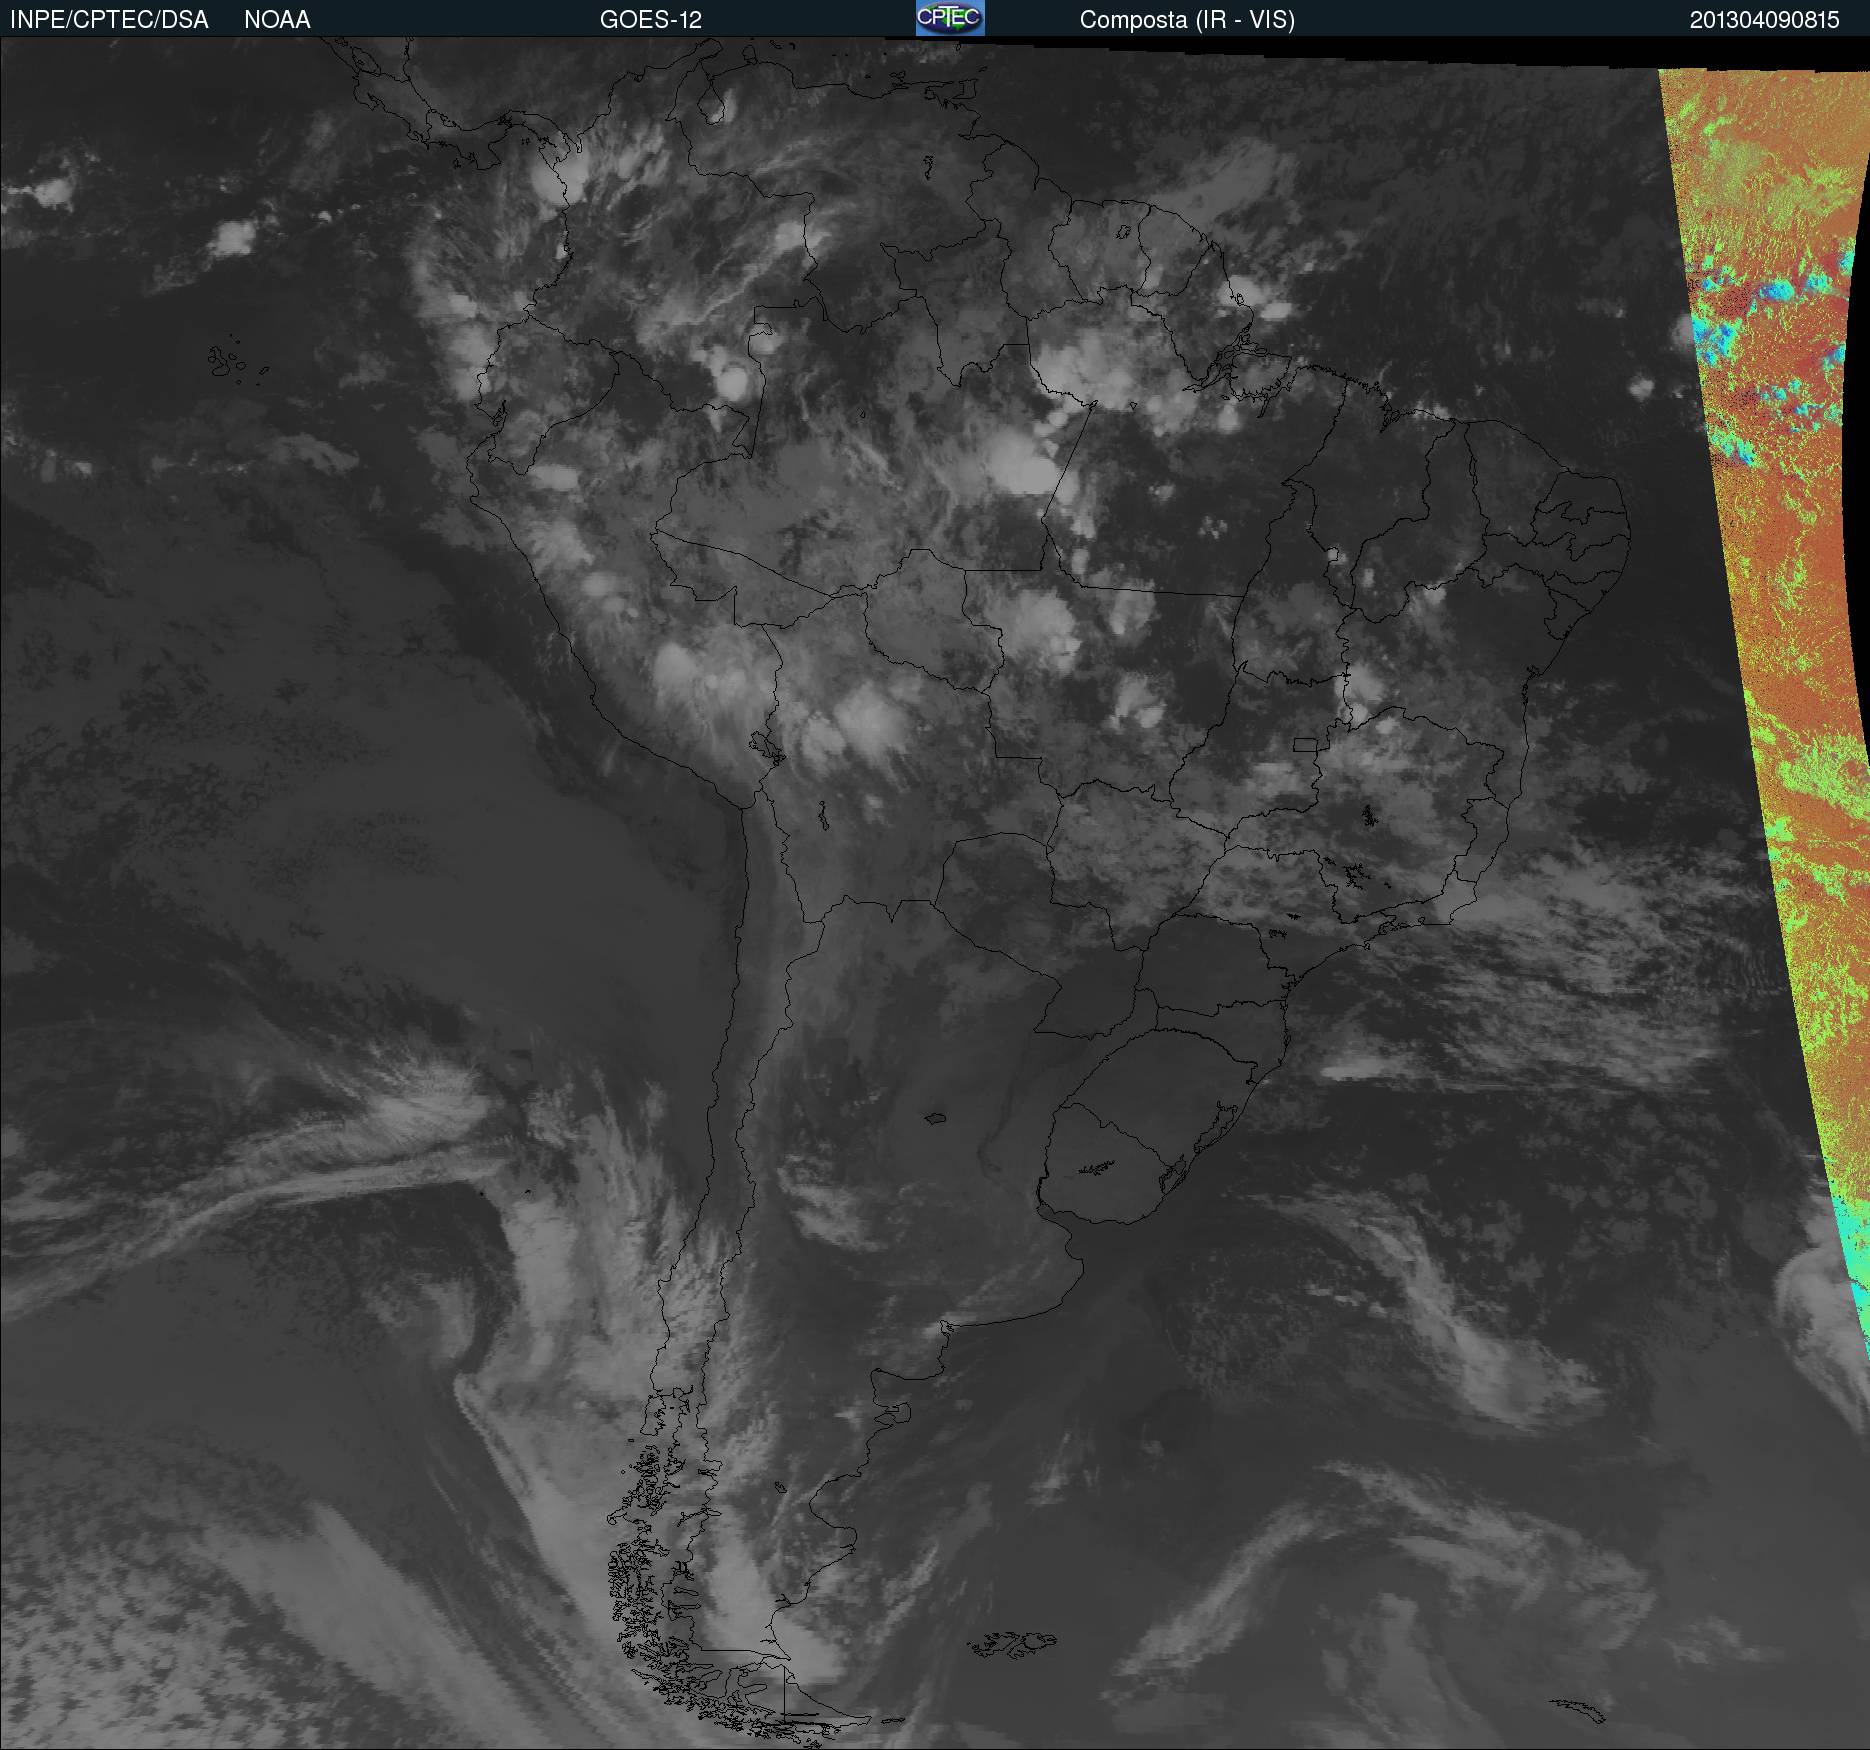Viewport: 1870px width, 1750px height.
Task: Click the NOAA label in header
Action: tap(277, 20)
